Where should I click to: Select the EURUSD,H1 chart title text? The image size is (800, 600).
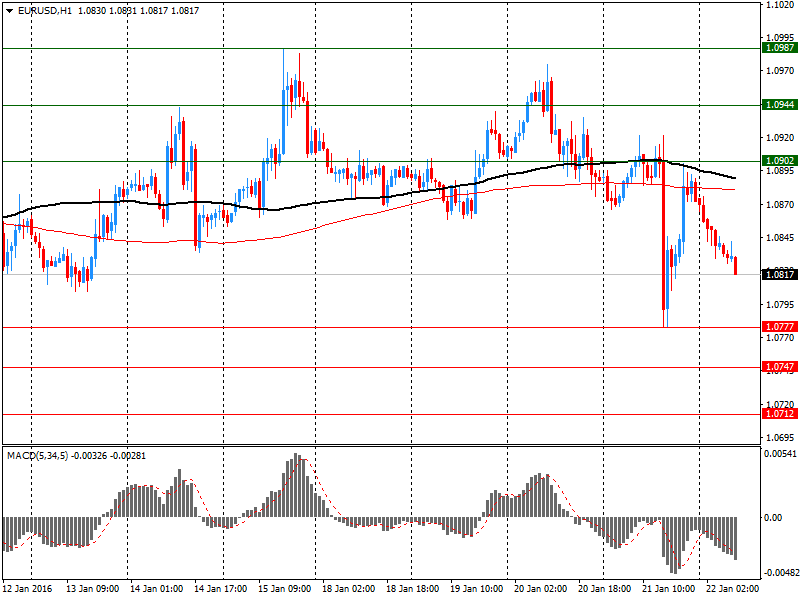(x=45, y=11)
